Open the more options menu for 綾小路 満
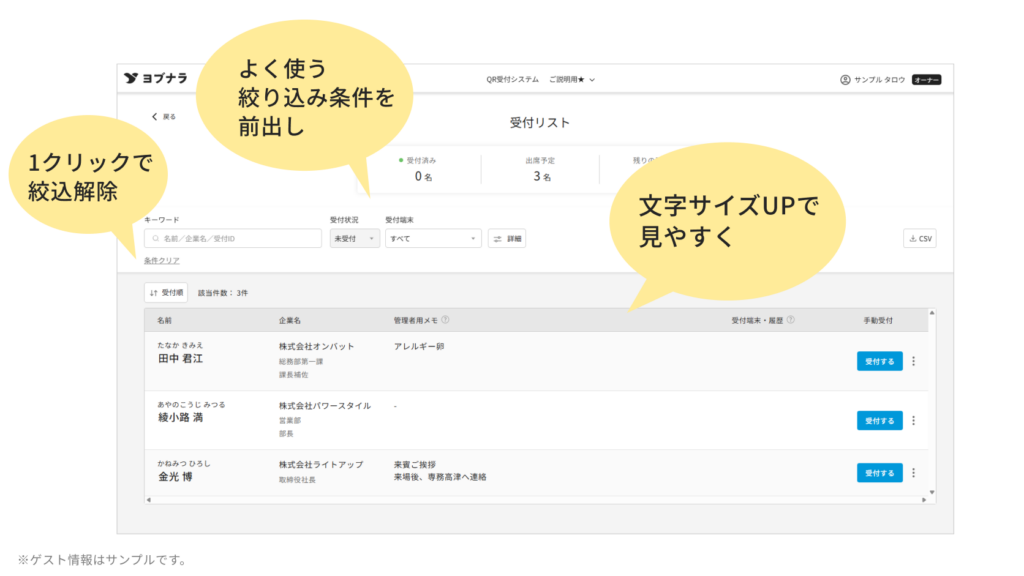 (x=914, y=421)
